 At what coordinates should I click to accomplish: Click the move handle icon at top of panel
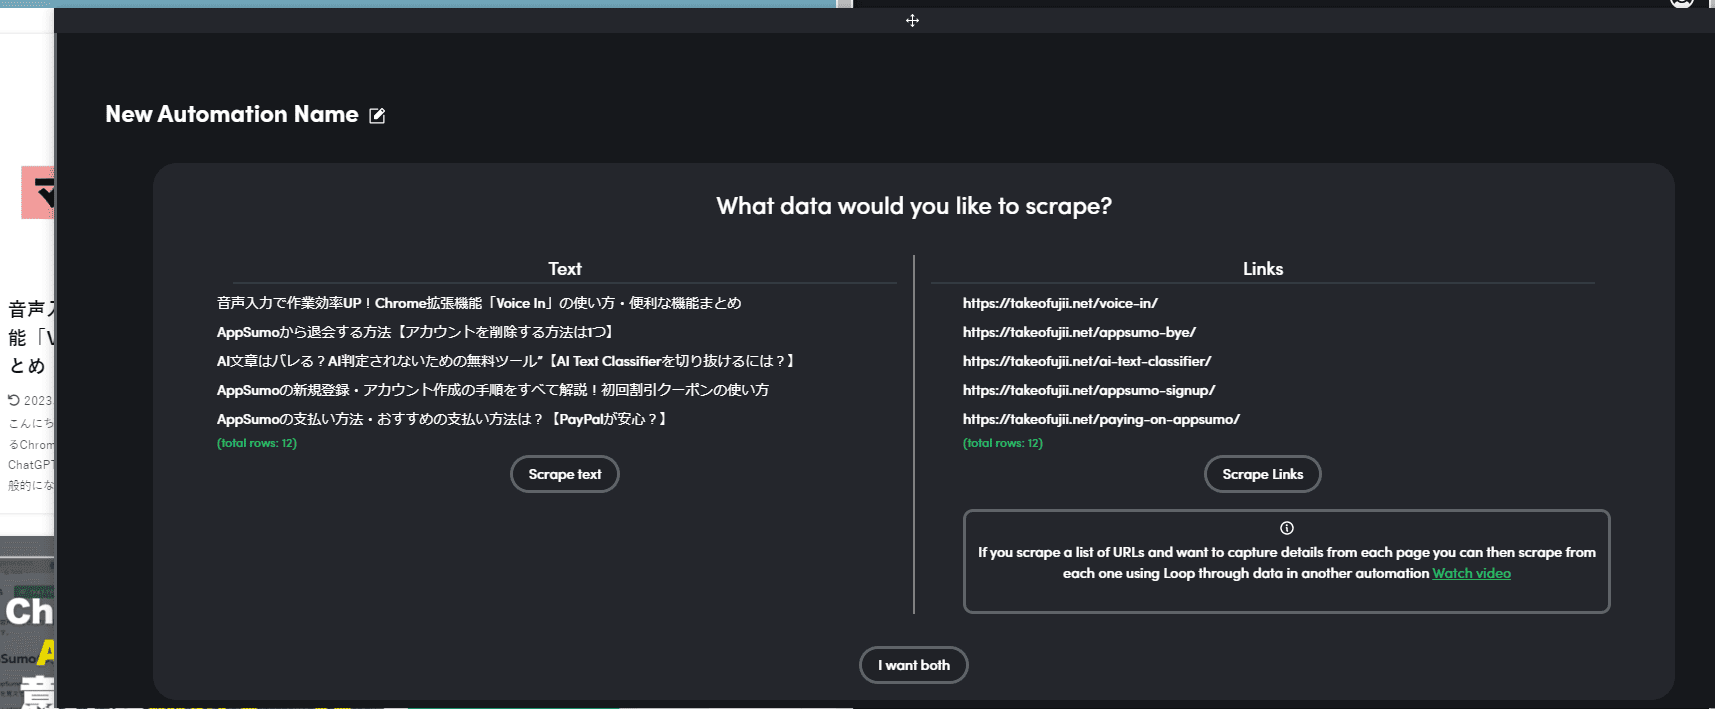click(912, 20)
